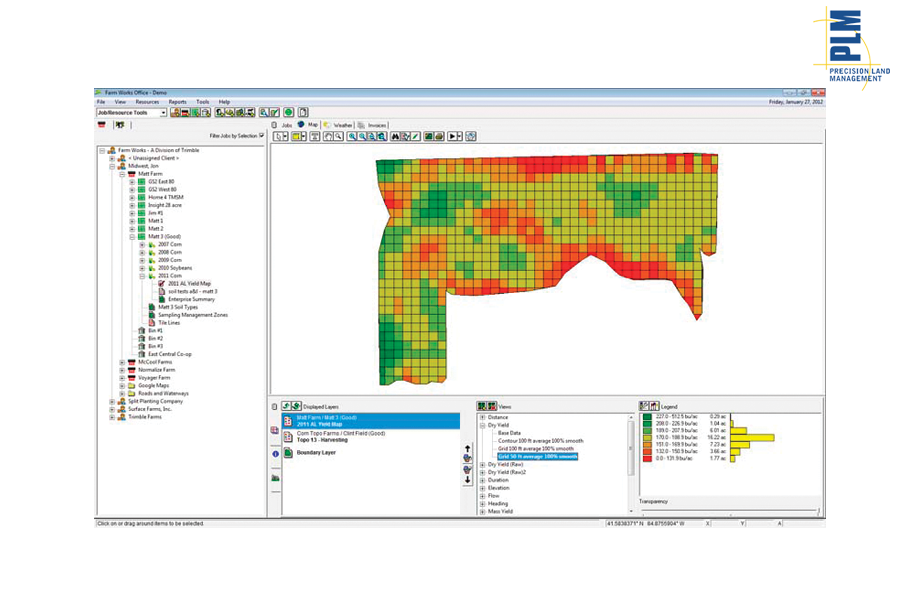Screen dimensions: 900x610
Task: Click the first icon in the Views panel header
Action: [x=482, y=406]
